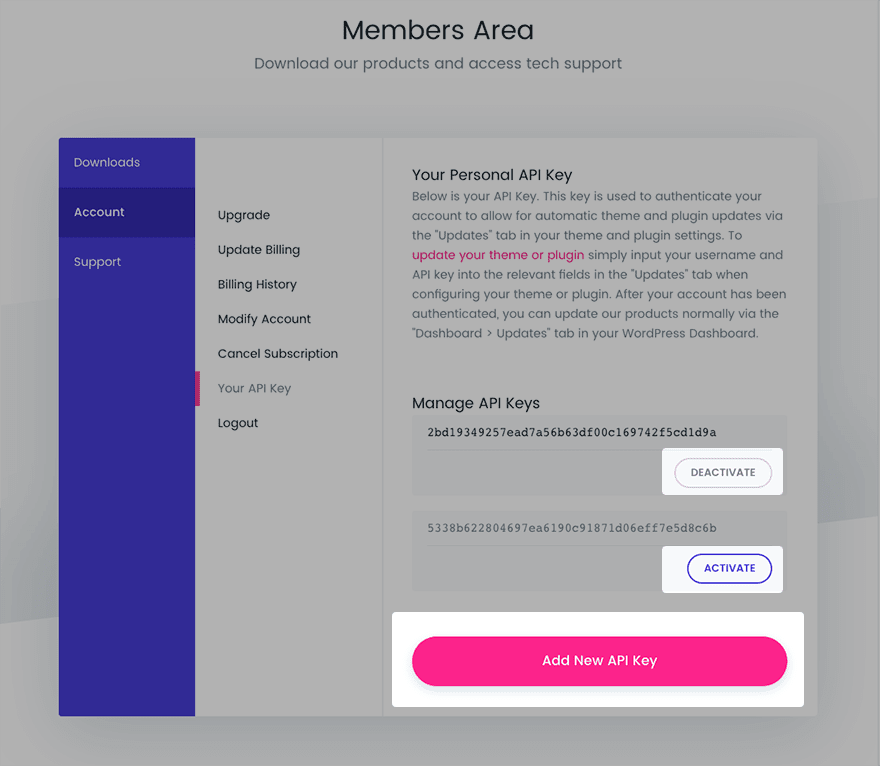Click the 'Download our products' subtitle text
Image resolution: width=880 pixels, height=766 pixels.
438,63
